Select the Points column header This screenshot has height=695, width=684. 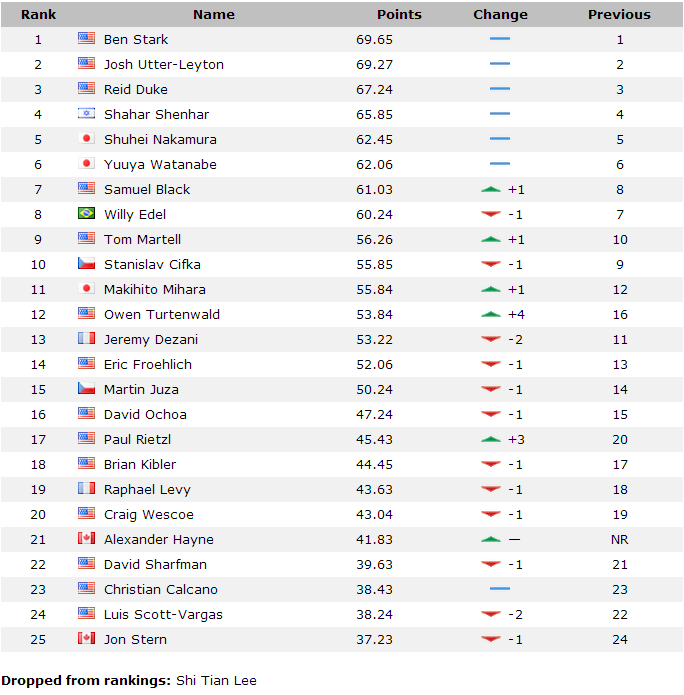click(399, 15)
